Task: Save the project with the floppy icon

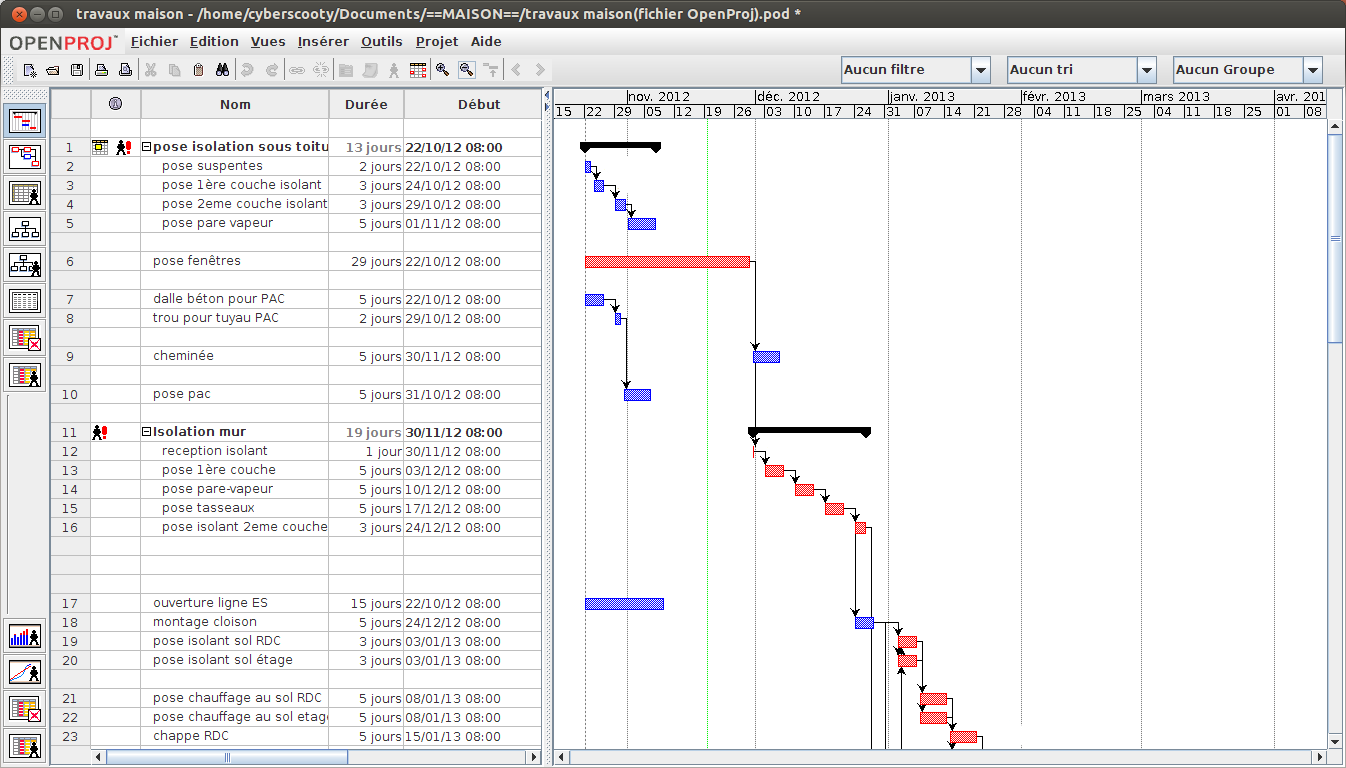Action: 76,70
